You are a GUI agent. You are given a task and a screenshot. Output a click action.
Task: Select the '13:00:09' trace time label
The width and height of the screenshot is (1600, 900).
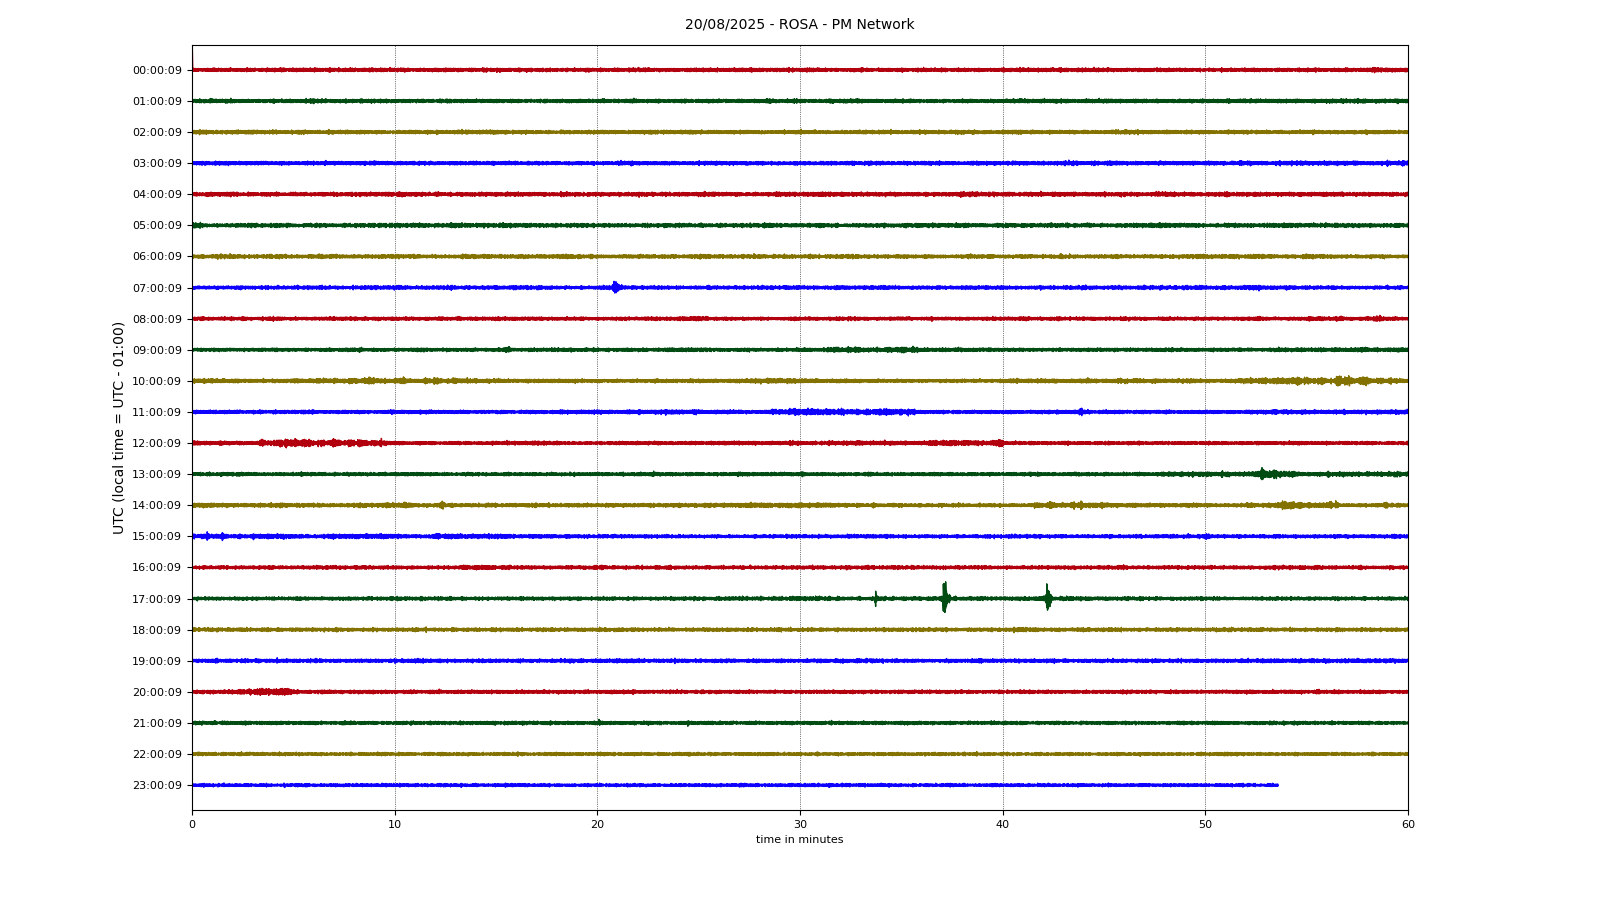[x=157, y=474]
